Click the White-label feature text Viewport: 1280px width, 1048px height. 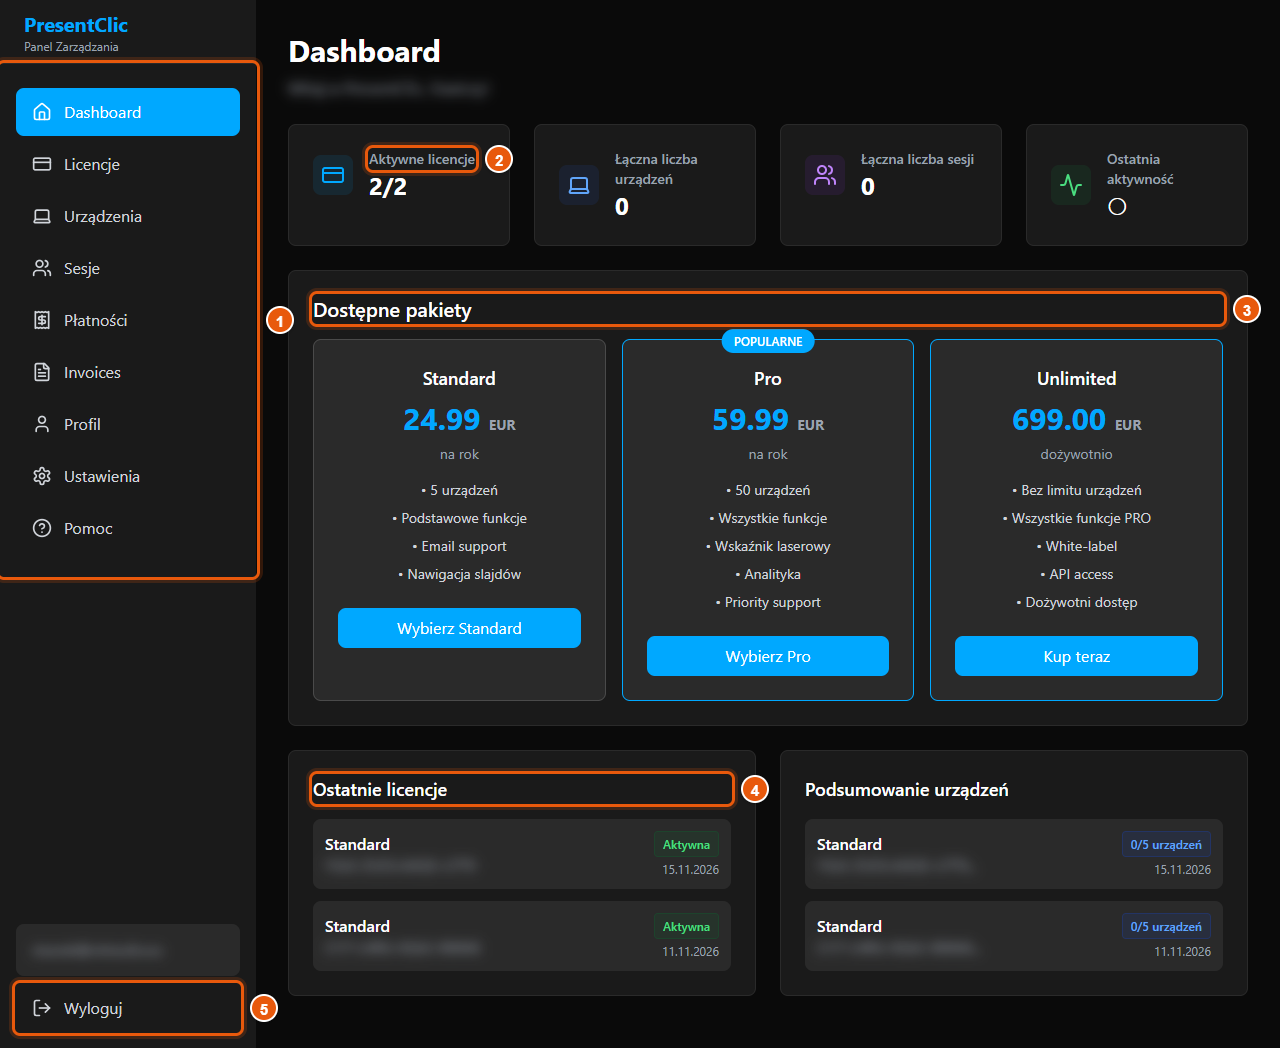click(x=1077, y=546)
